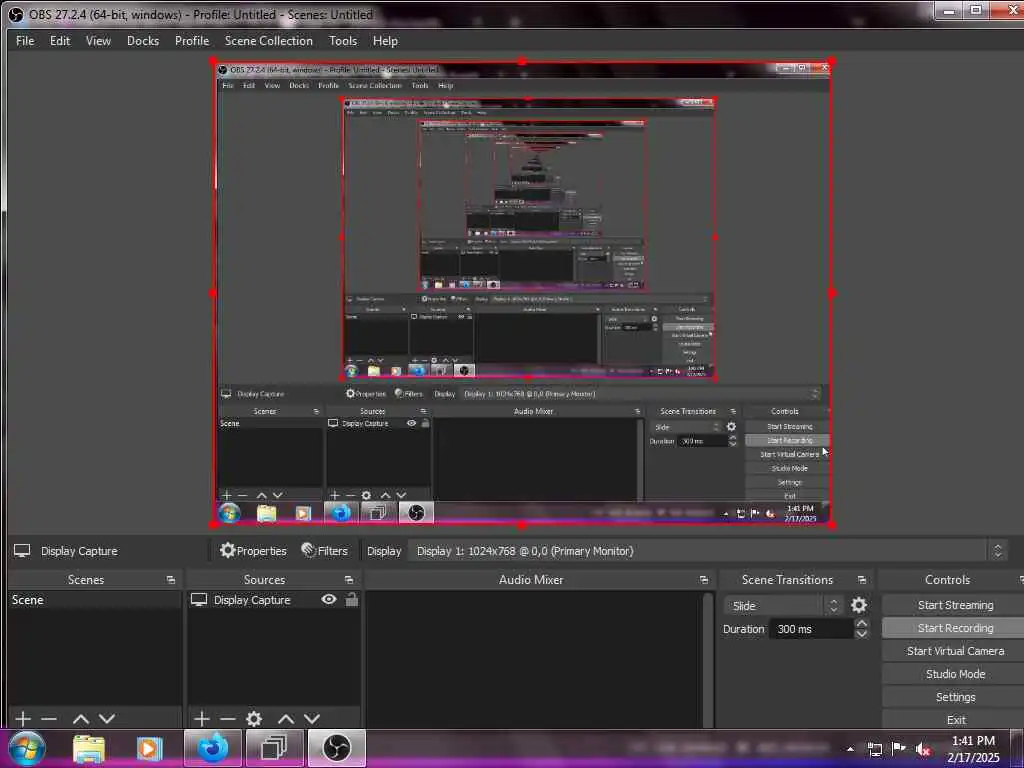
Task: Move source up with arrow icon
Action: (x=286, y=719)
